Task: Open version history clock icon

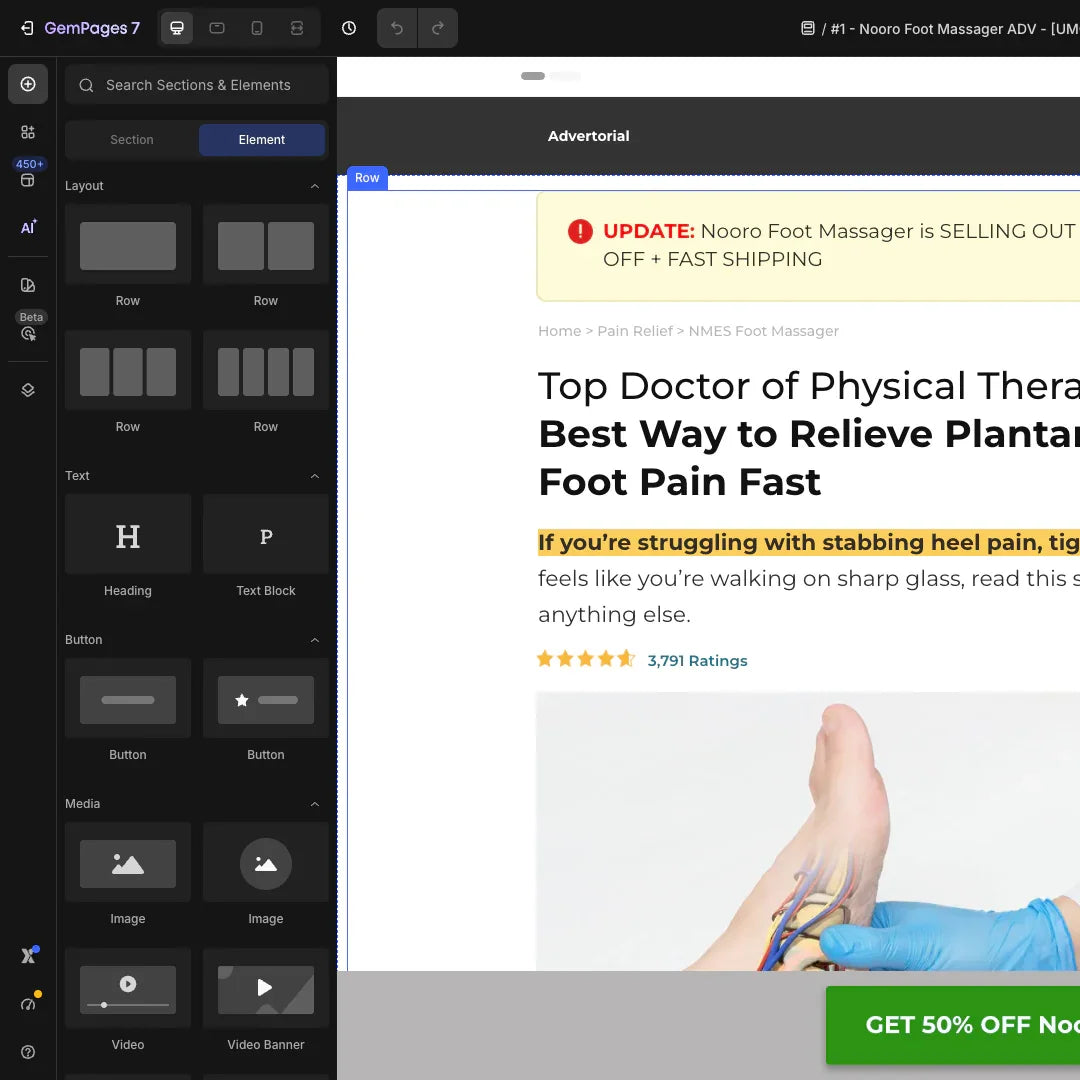Action: (x=349, y=28)
